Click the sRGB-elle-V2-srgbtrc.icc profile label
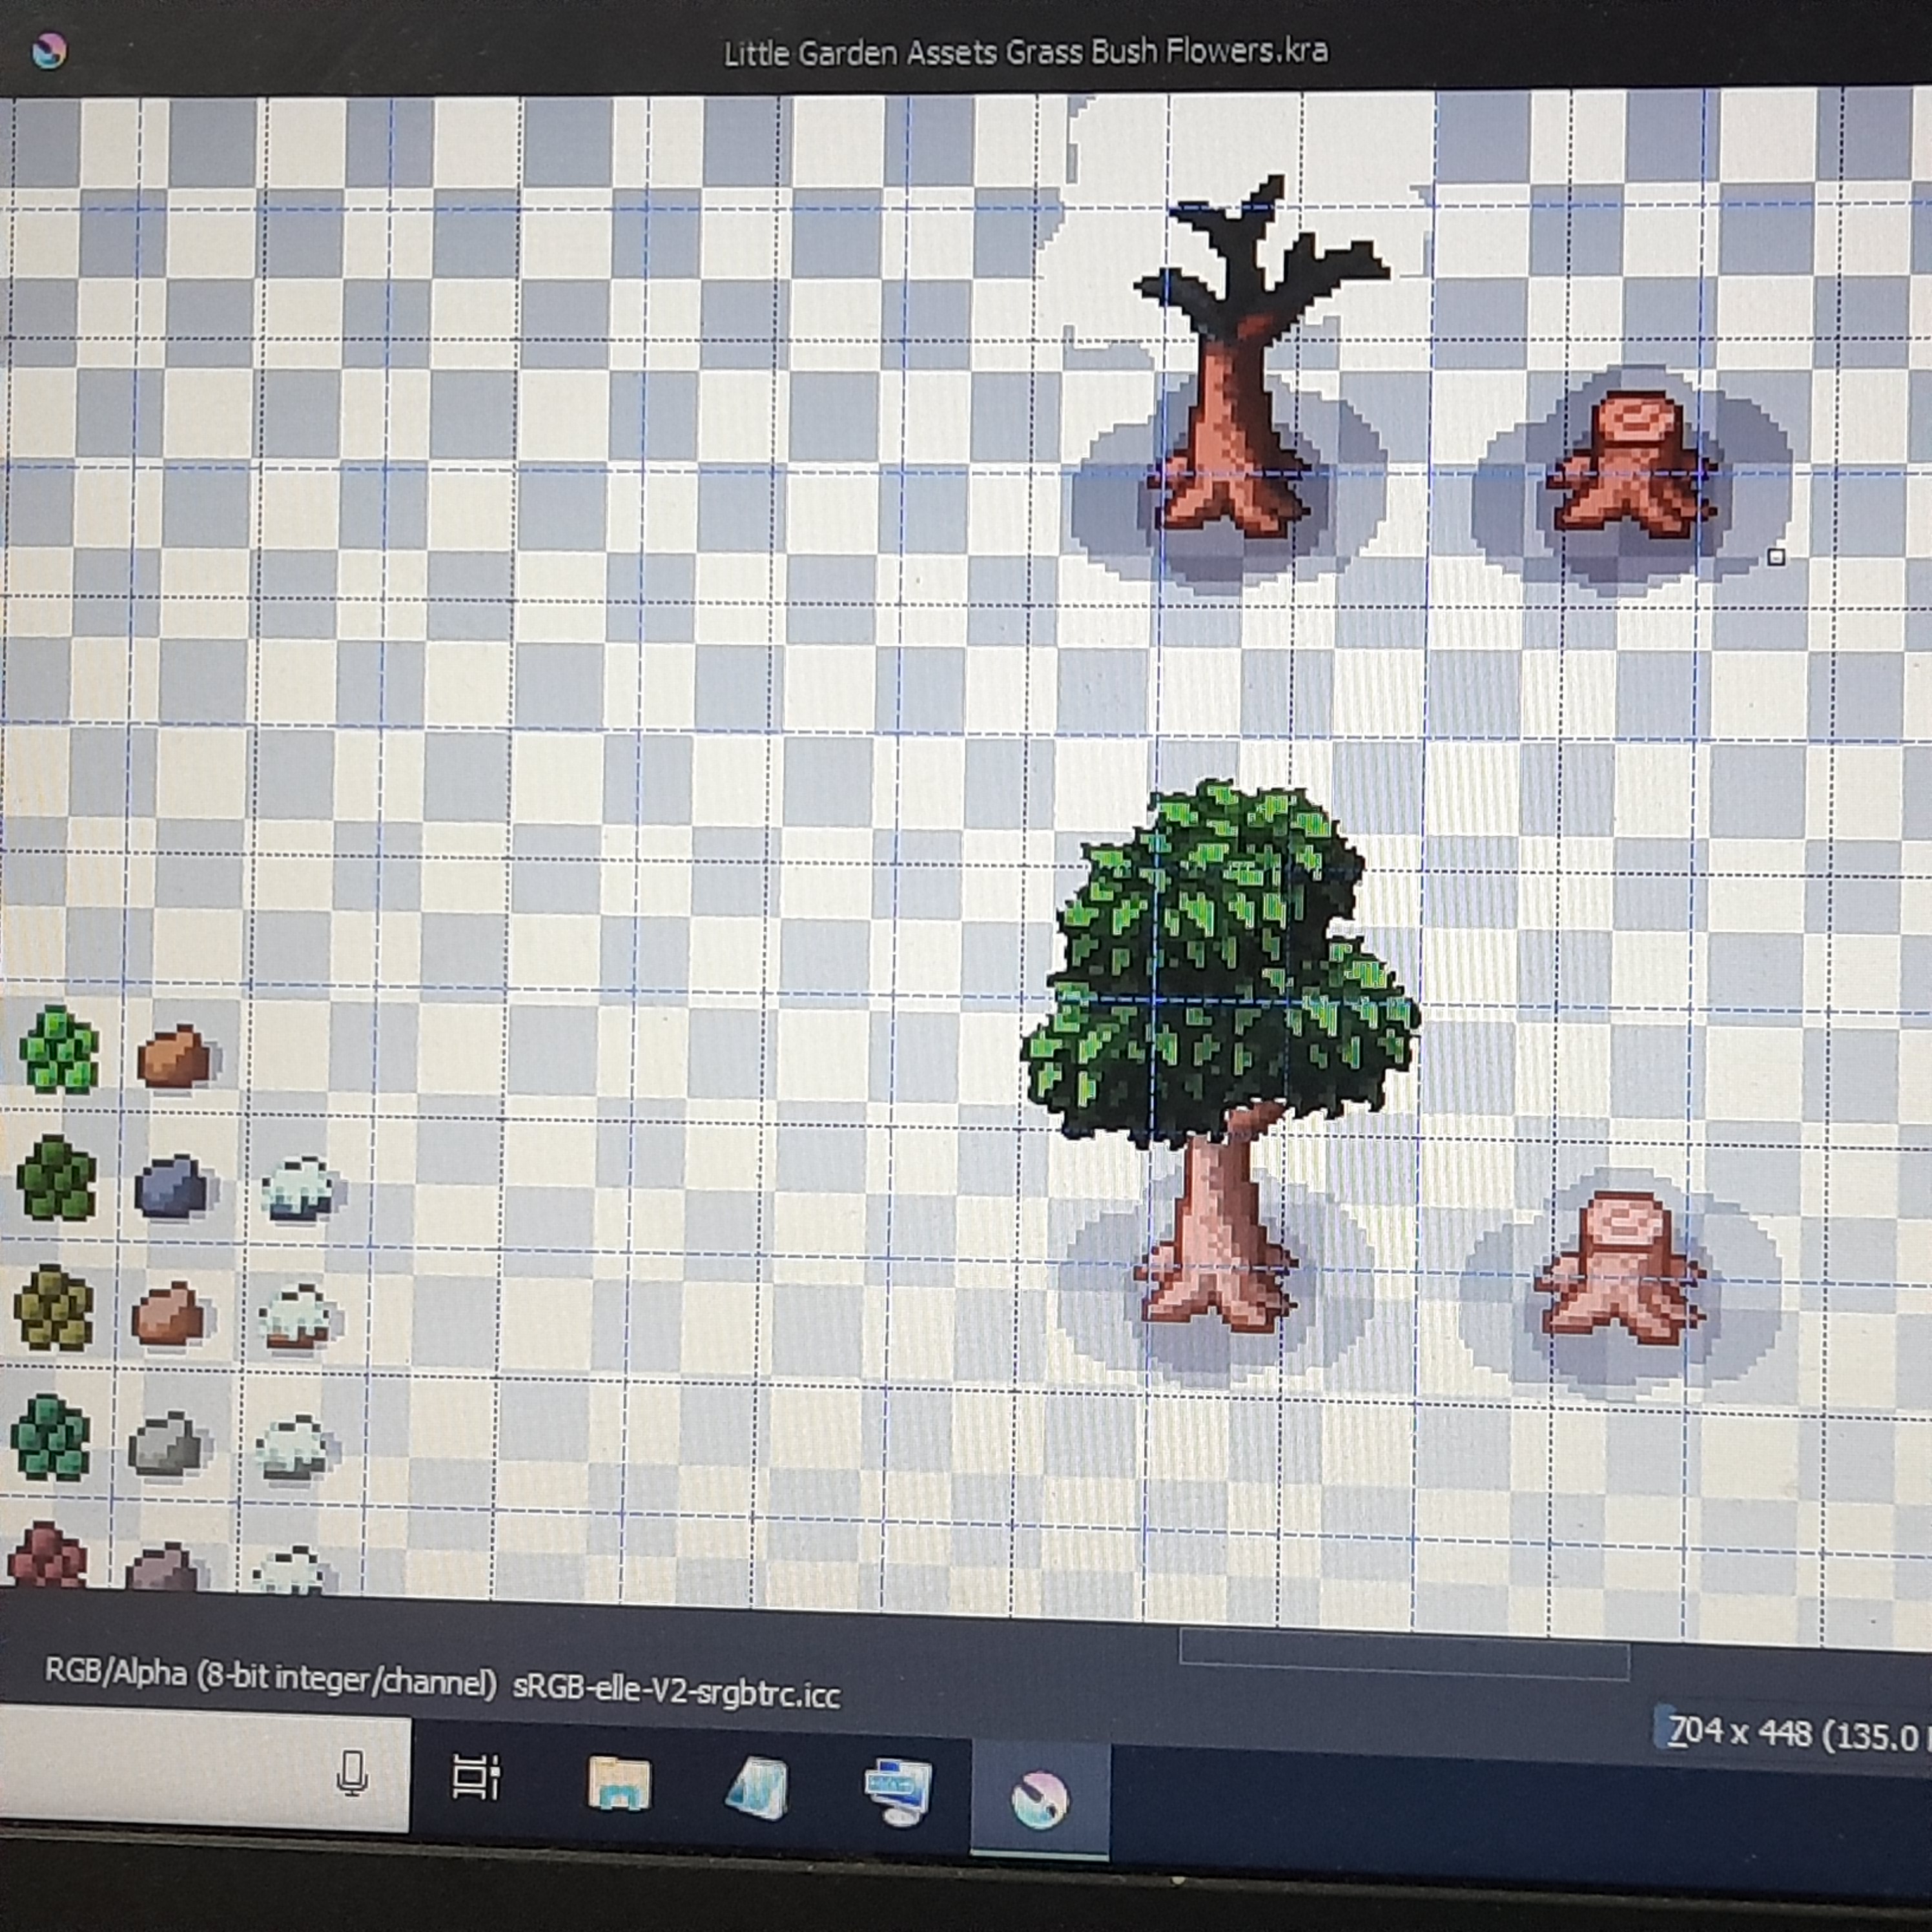Screen dimensions: 1932x1932 (x=676, y=1692)
